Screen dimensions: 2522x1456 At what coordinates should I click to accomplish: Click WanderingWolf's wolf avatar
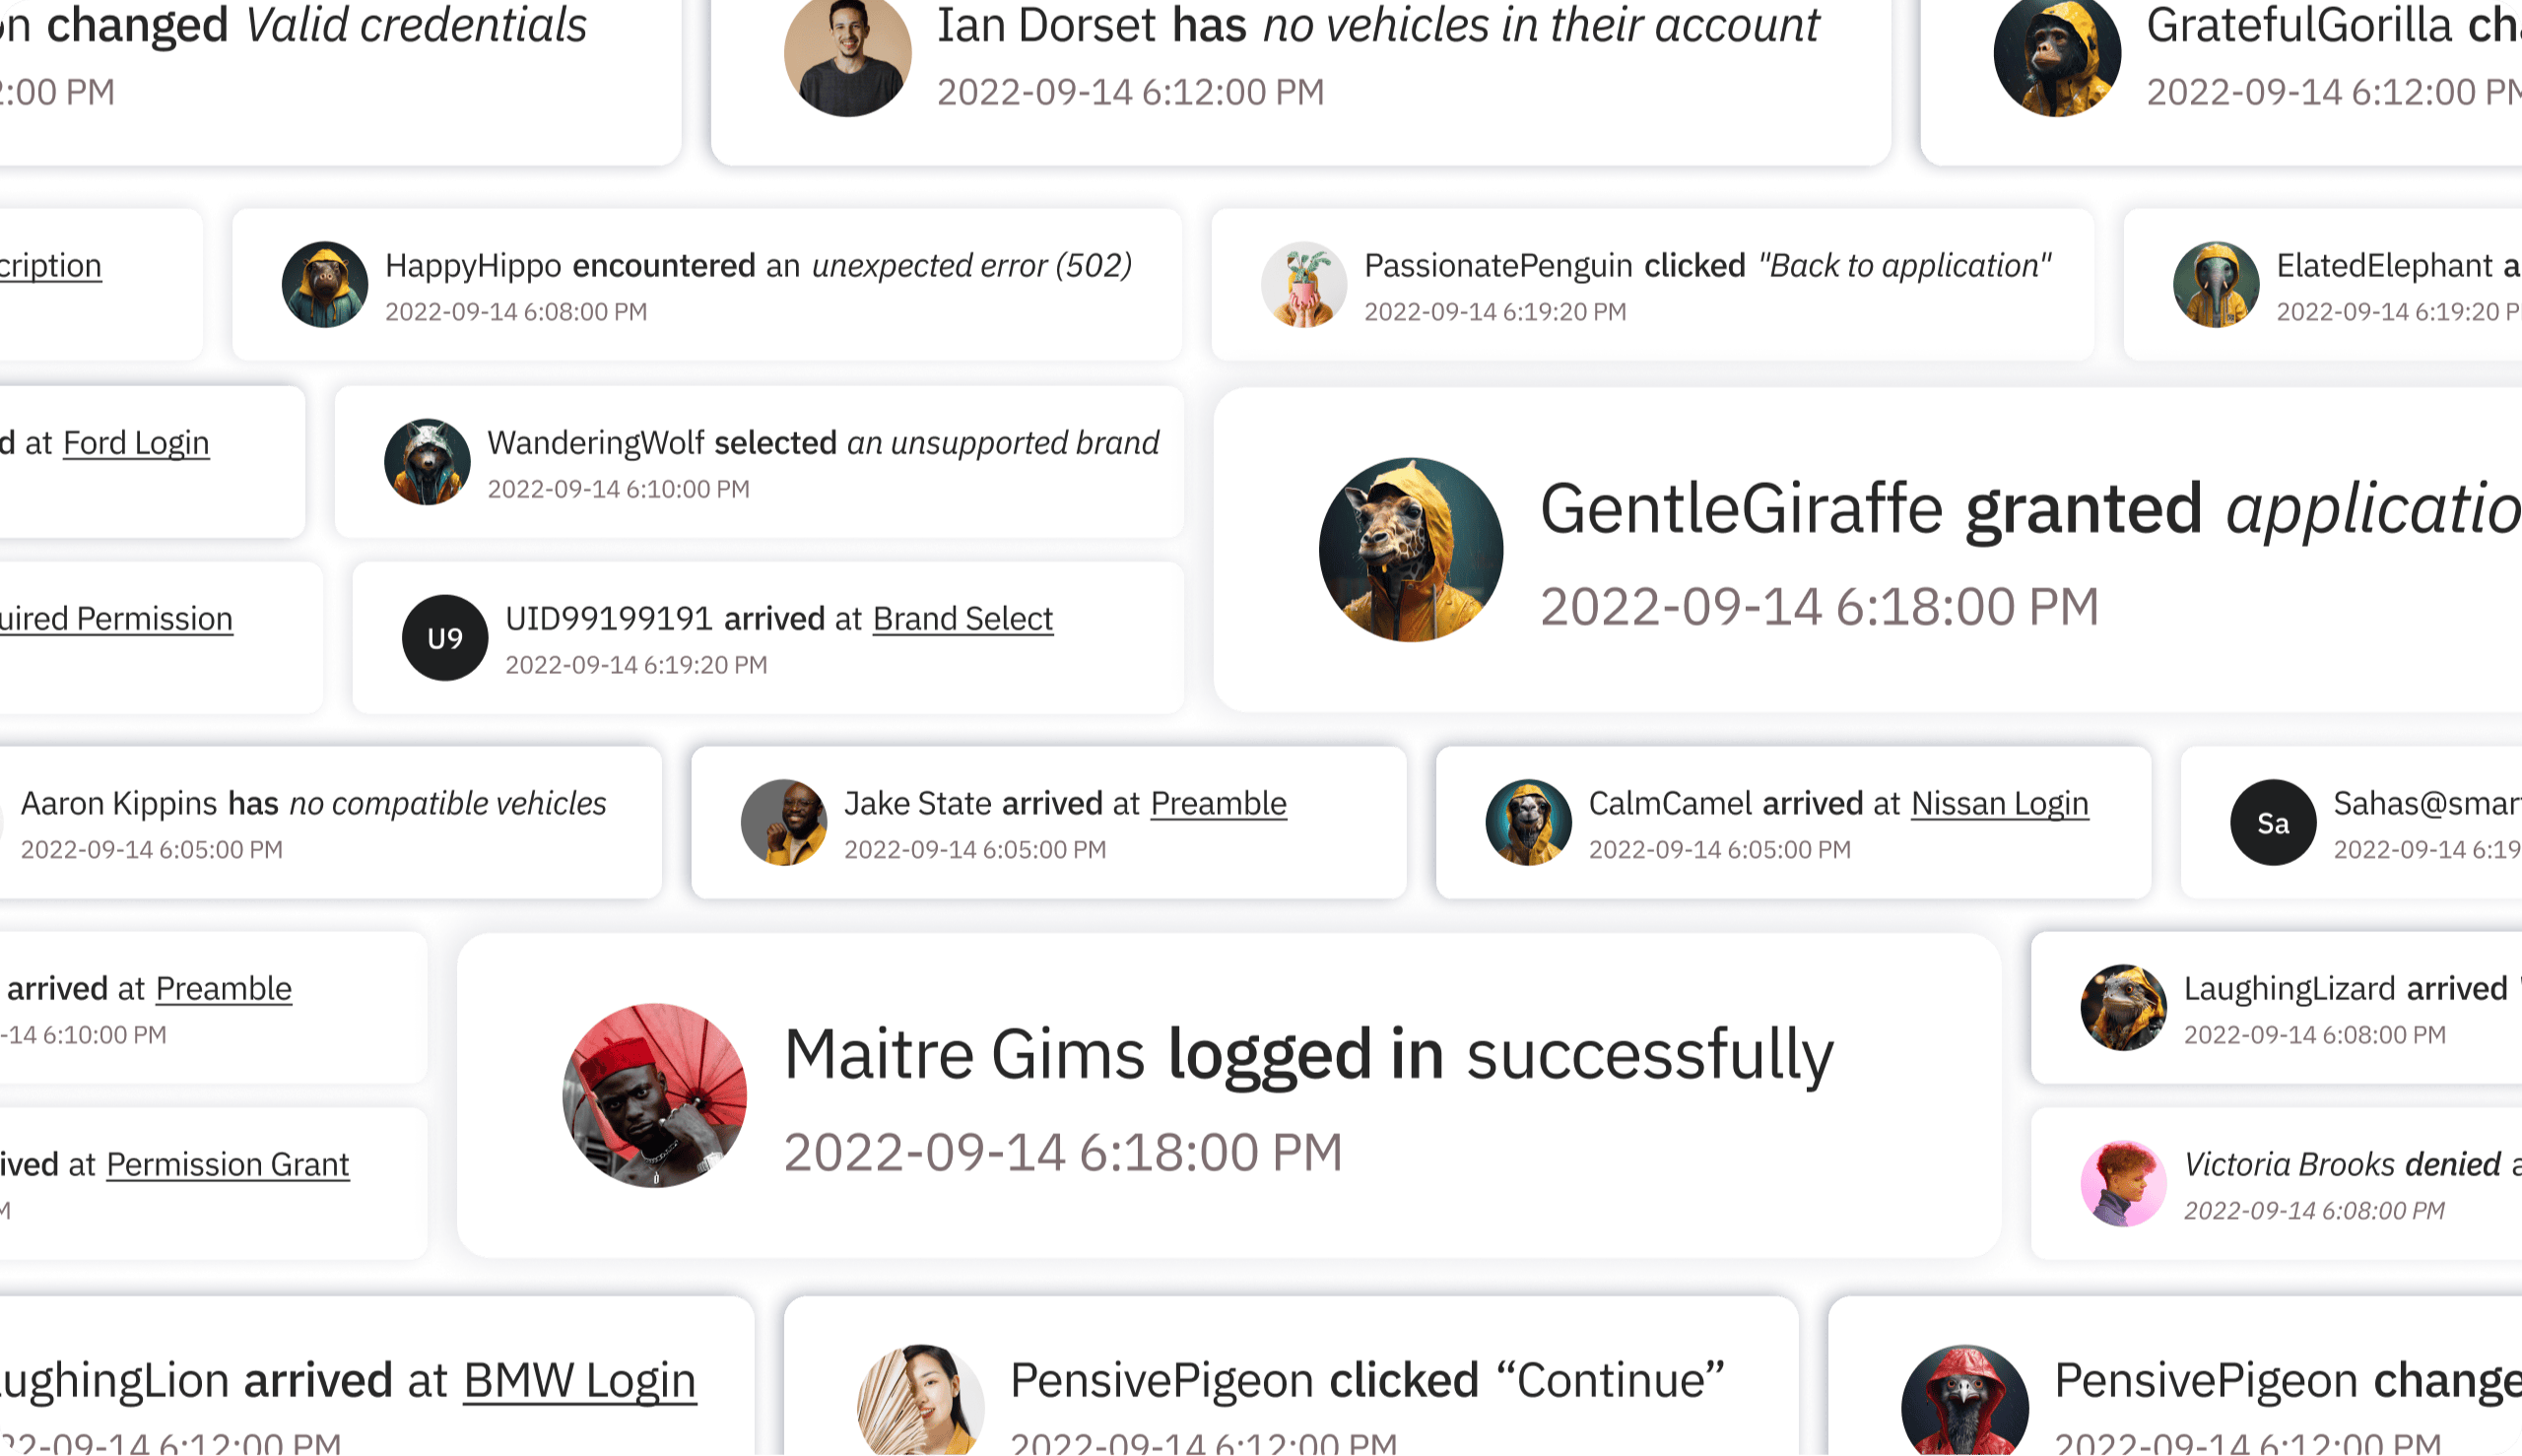pyautogui.click(x=427, y=462)
